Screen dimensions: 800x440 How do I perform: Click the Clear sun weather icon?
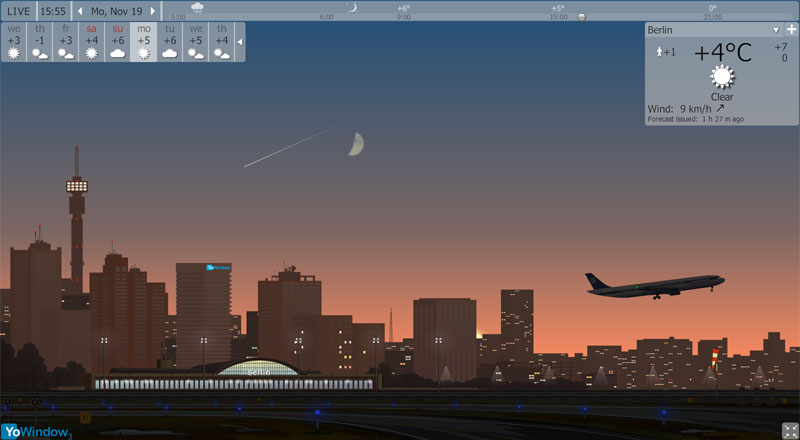coord(722,77)
